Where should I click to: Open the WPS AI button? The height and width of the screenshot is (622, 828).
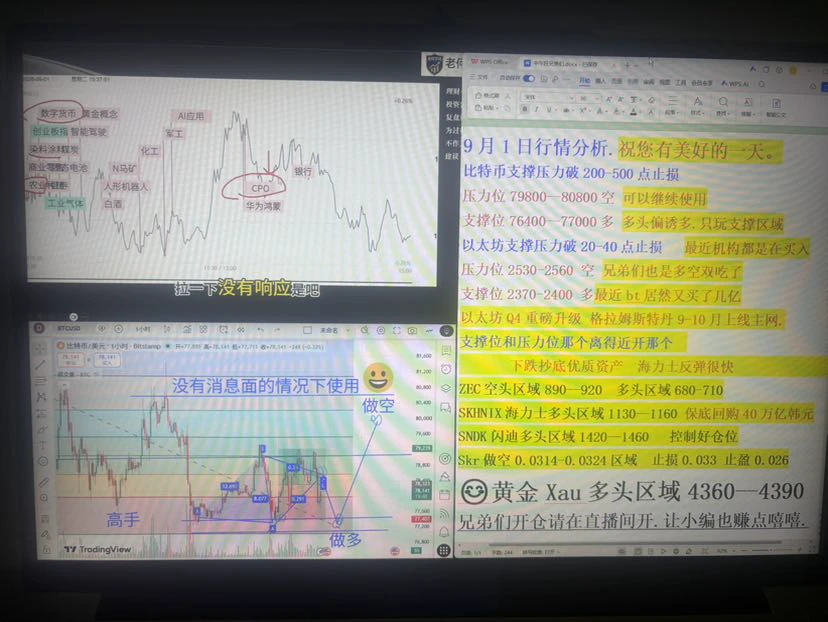(x=736, y=83)
